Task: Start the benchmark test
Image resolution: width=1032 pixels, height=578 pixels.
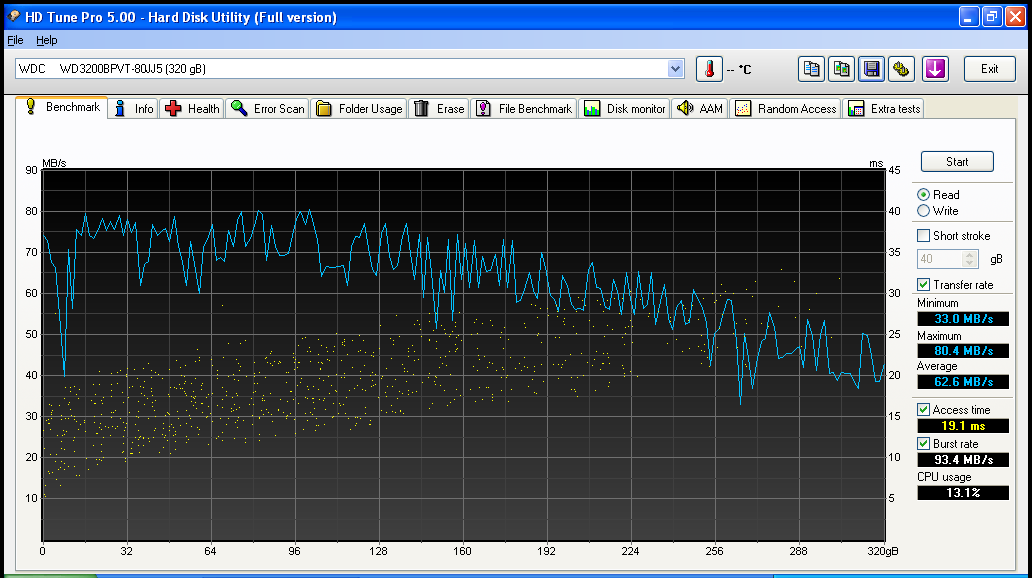Action: tap(957, 162)
